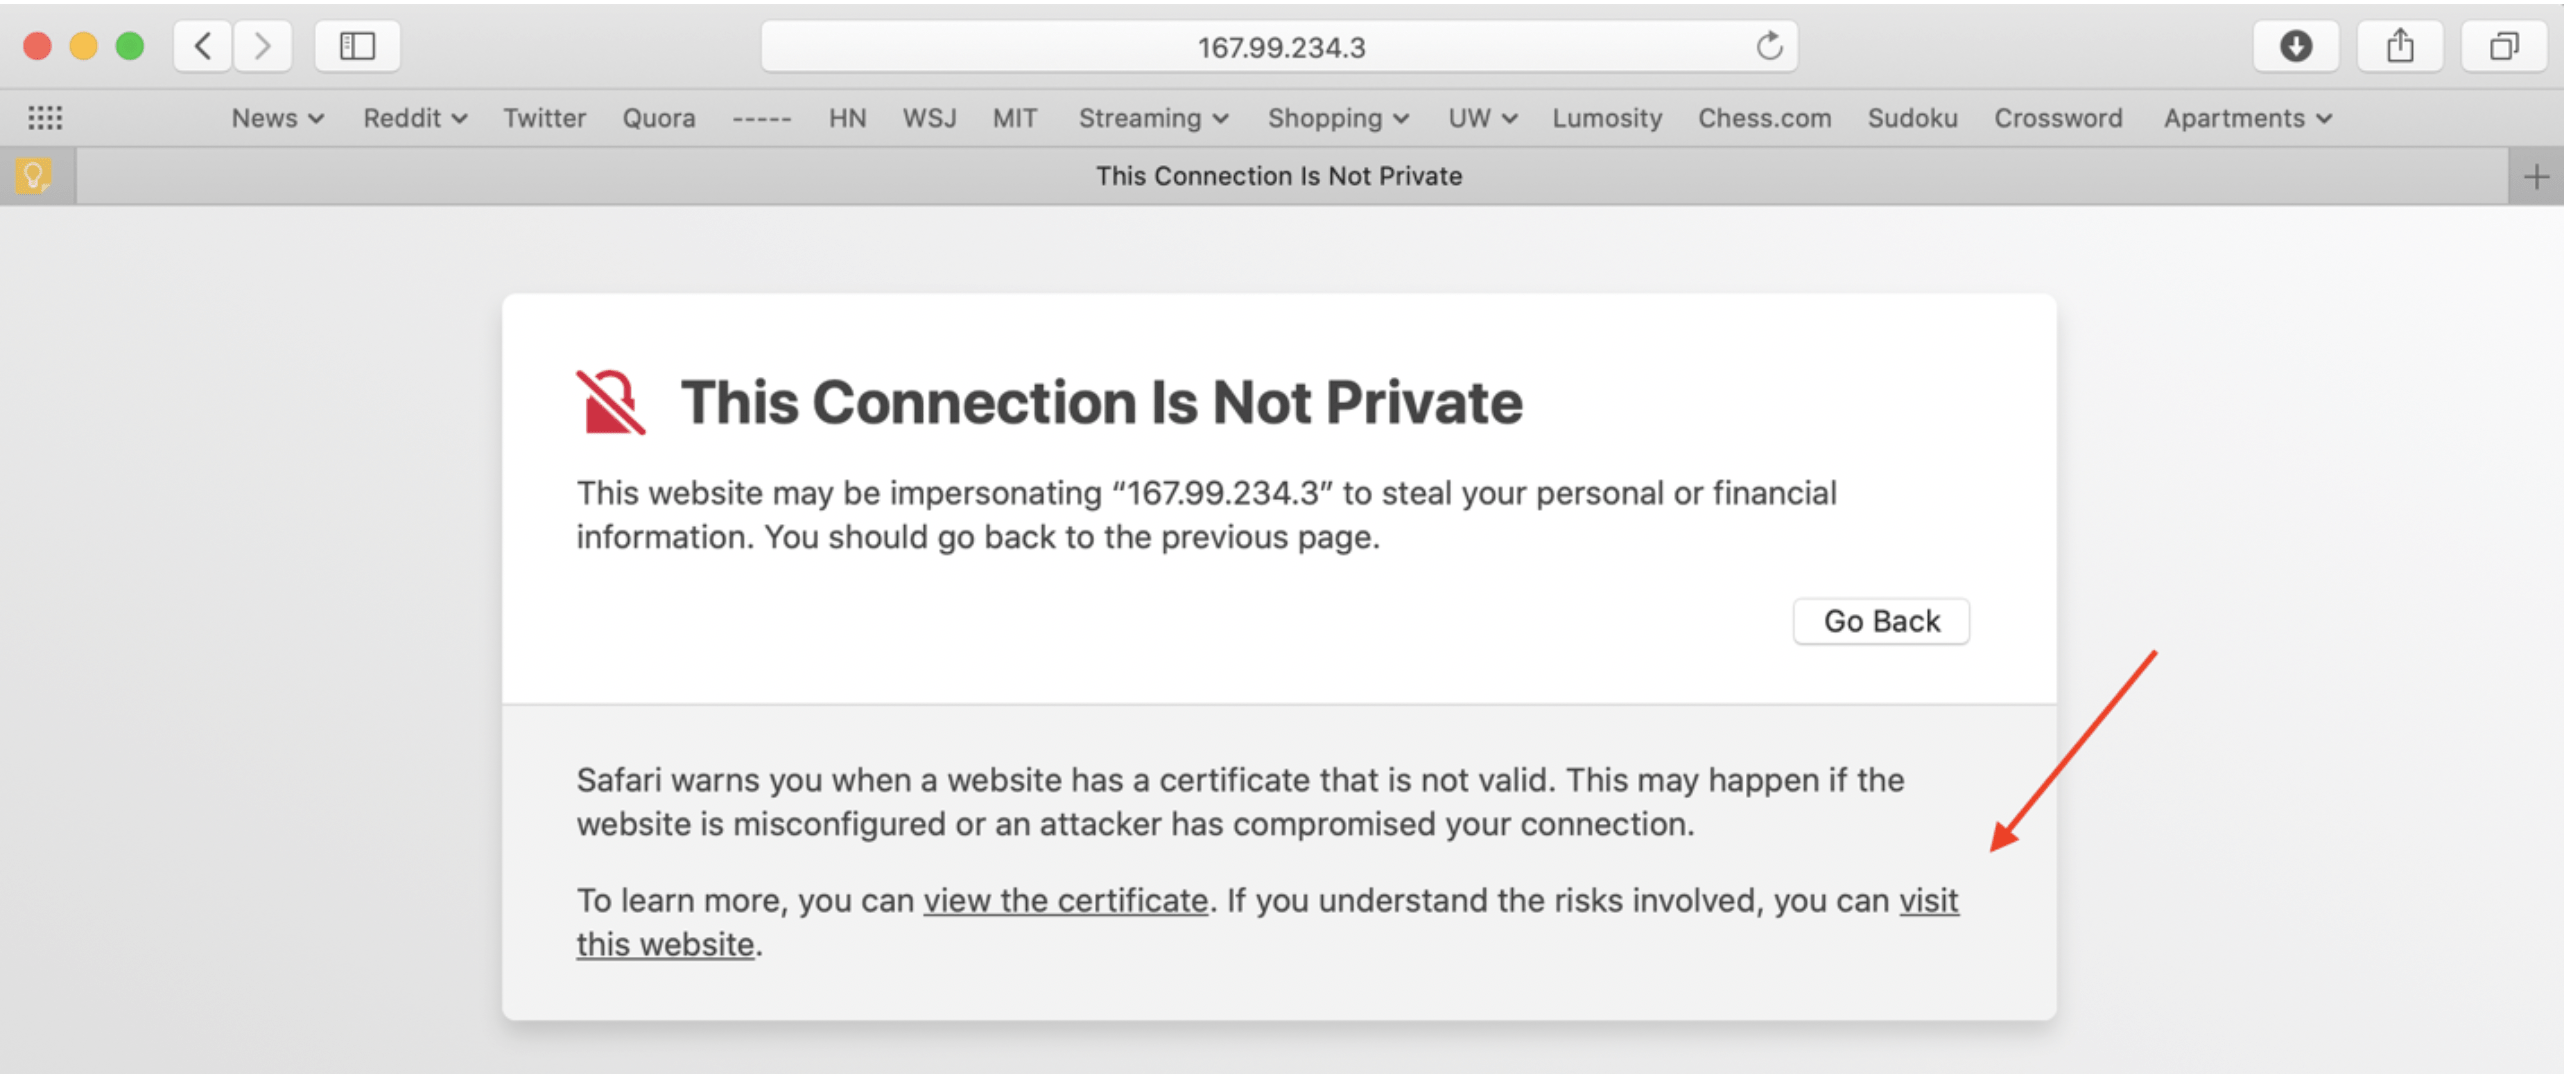The height and width of the screenshot is (1076, 2564).
Task: Open the downloads icon
Action: [x=2295, y=46]
